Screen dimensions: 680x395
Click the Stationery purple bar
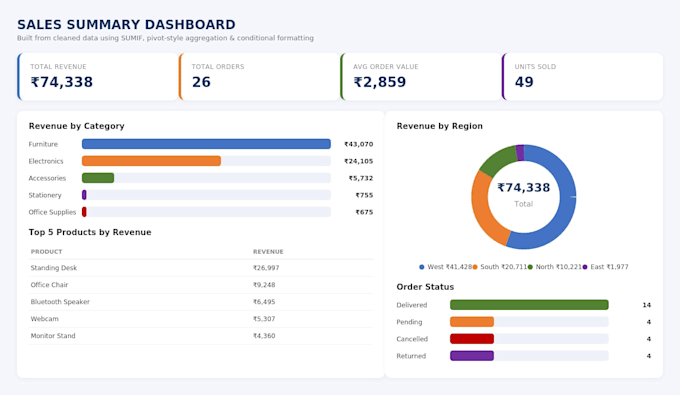(84, 195)
